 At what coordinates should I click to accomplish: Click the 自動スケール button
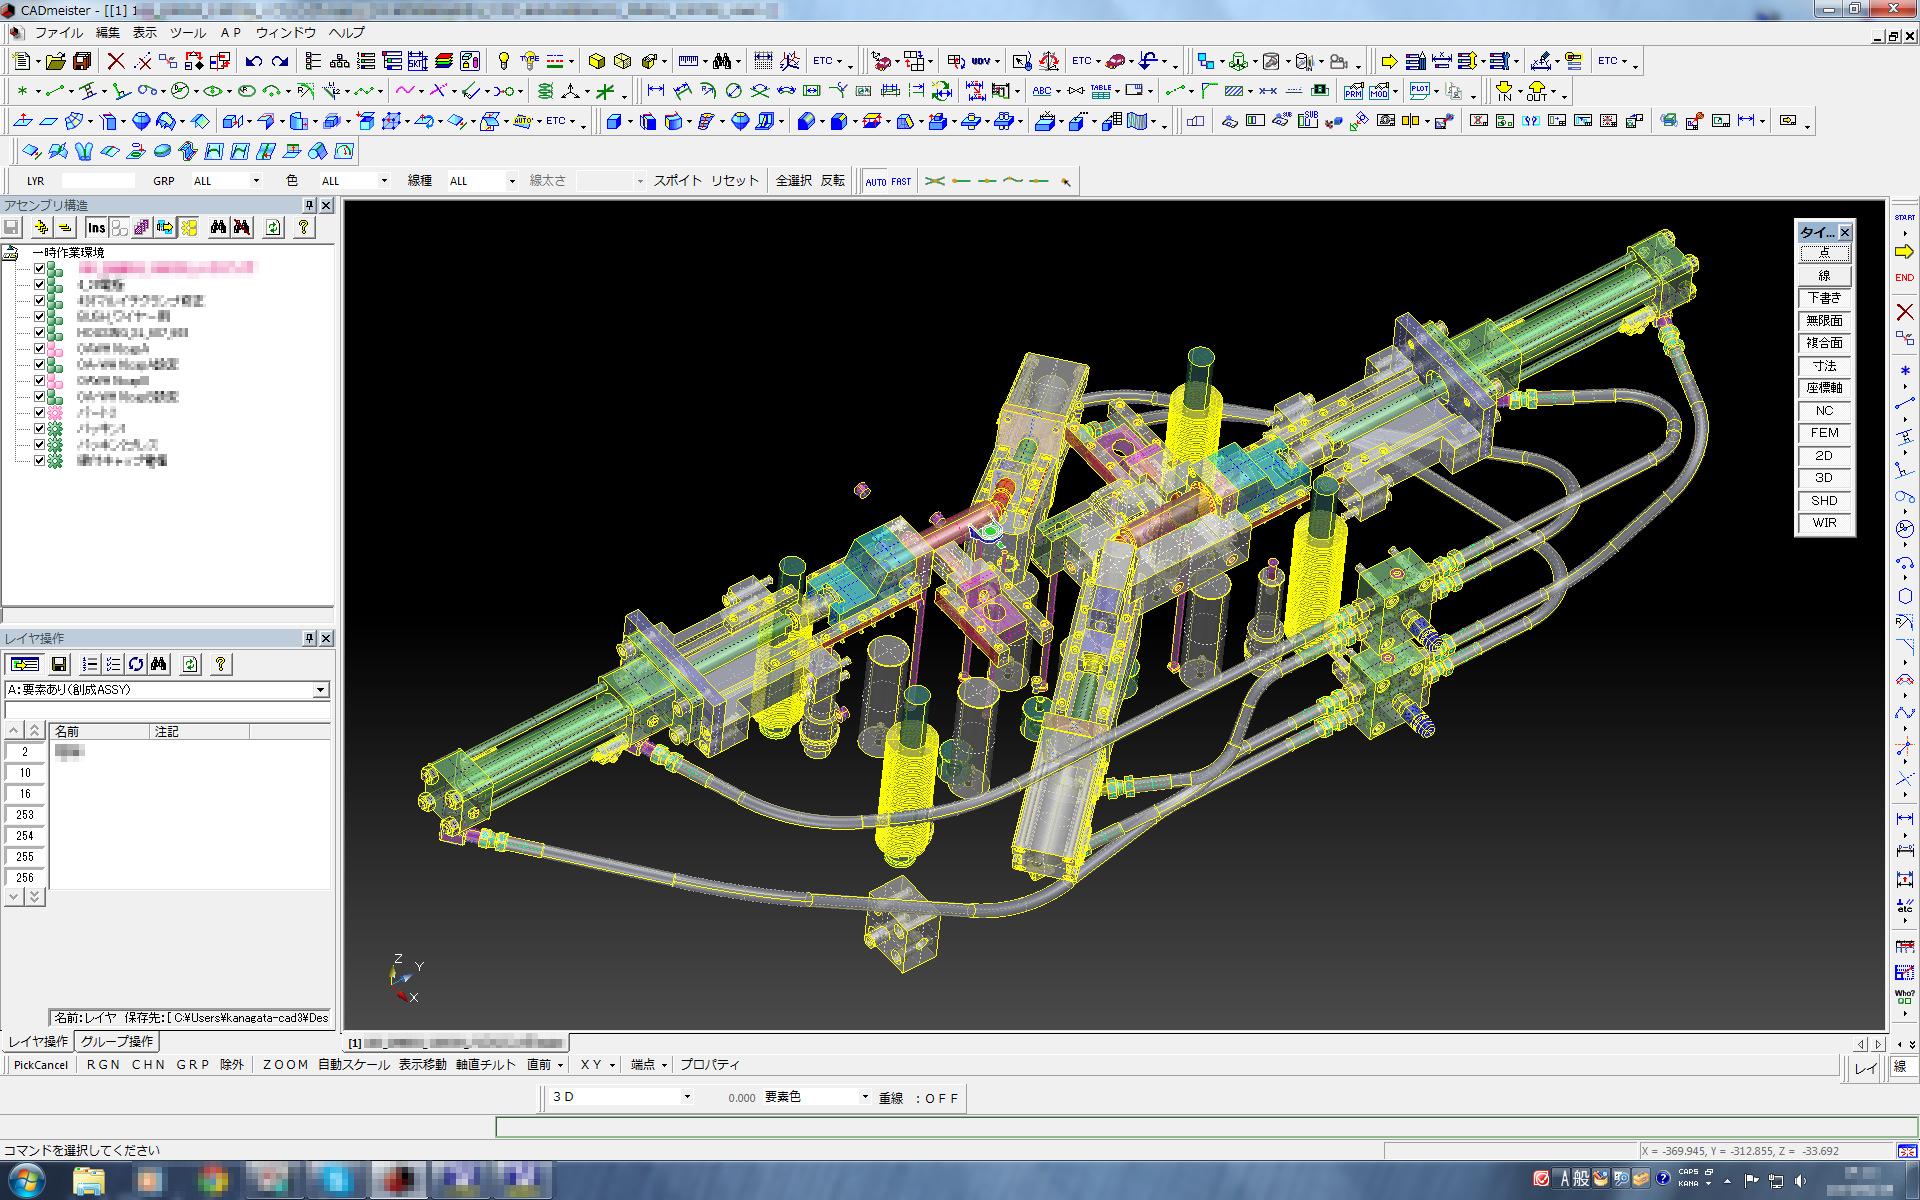tap(354, 1065)
